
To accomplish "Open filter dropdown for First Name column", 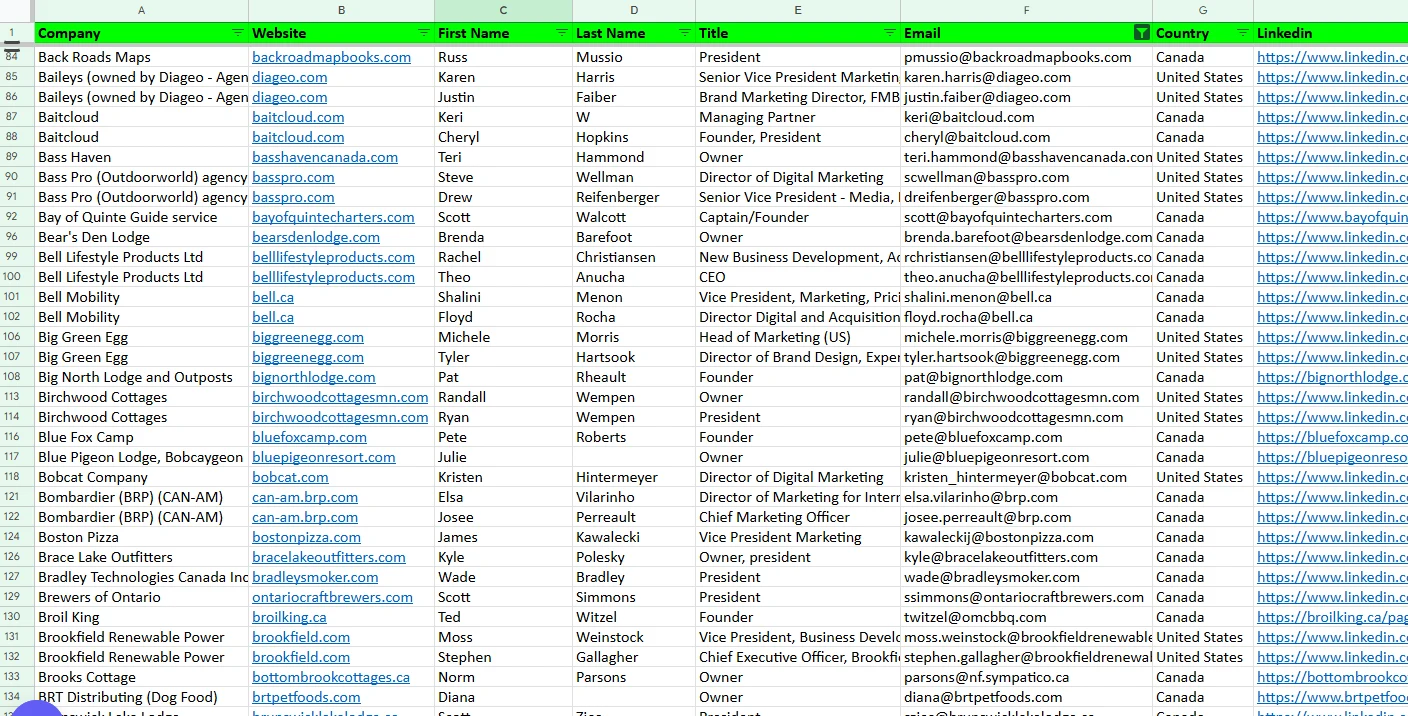I will [x=562, y=33].
